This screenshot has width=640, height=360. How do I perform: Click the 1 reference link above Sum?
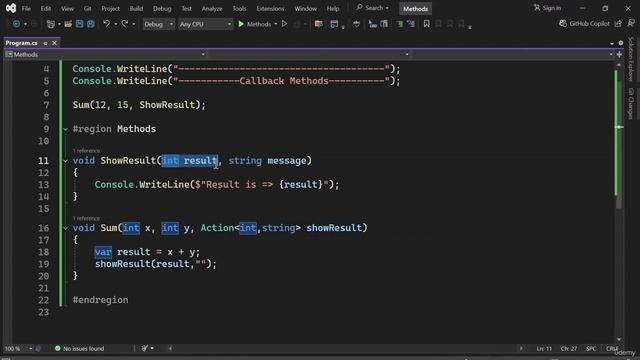point(86,218)
